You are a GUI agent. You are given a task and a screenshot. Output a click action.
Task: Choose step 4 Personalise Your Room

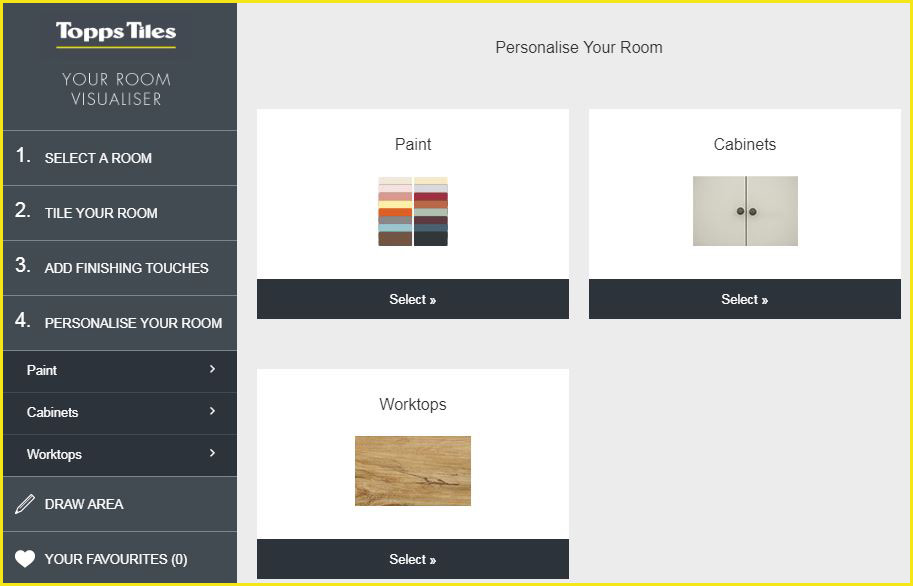point(120,323)
